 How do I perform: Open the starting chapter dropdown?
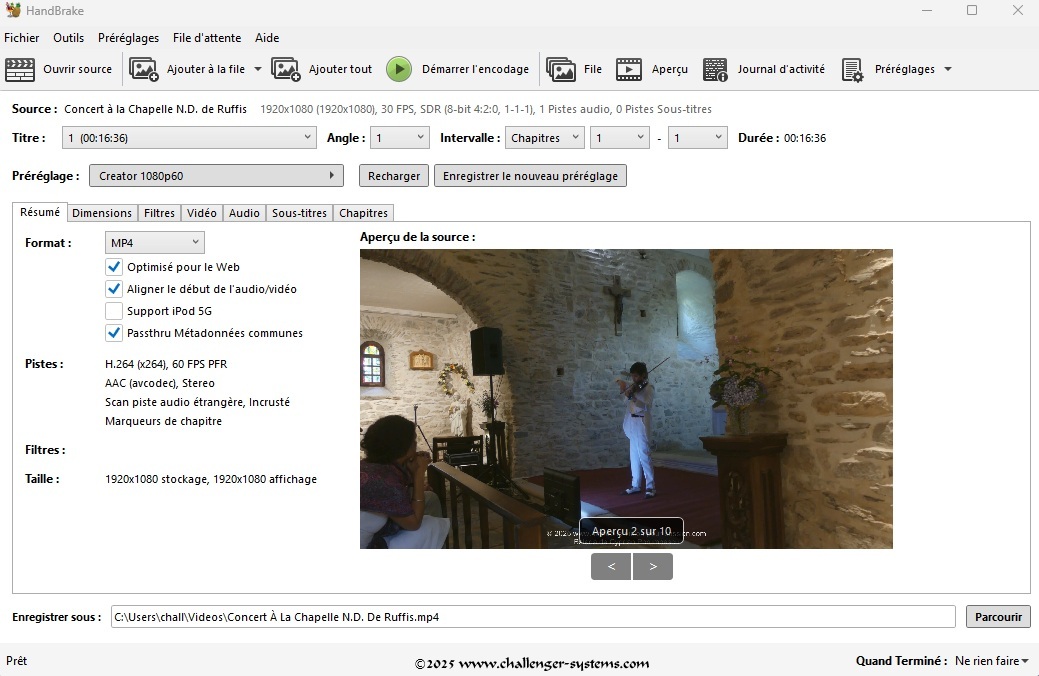point(620,138)
